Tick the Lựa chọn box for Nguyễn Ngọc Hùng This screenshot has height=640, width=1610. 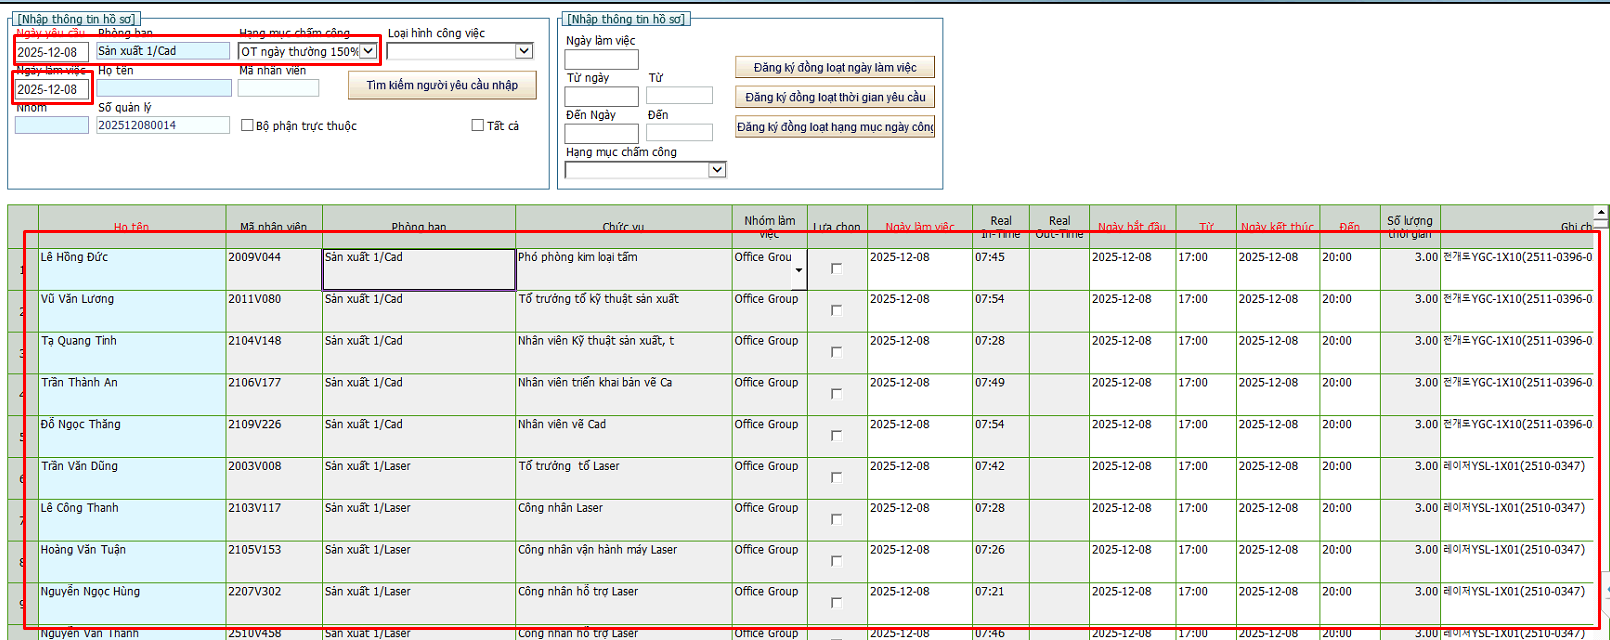pos(836,603)
